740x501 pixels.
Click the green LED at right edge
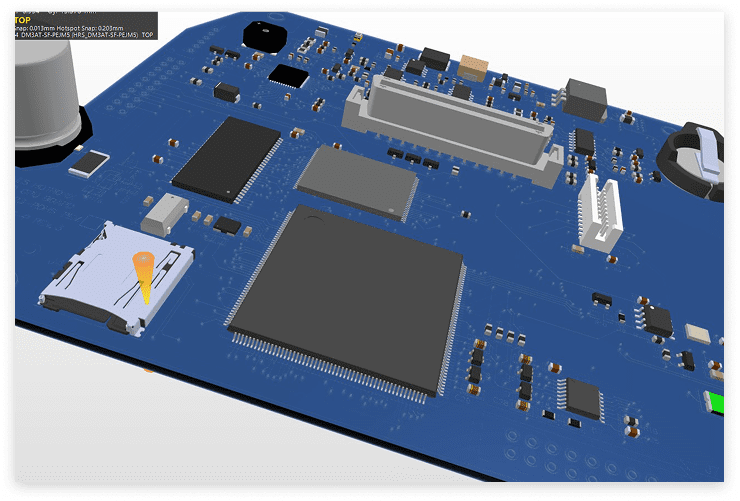click(715, 403)
